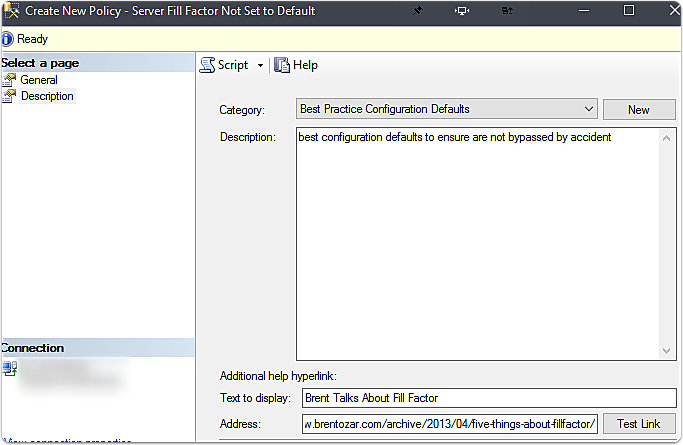Click the Text to display field
Viewport: 683px width, 445px height.
(x=487, y=398)
